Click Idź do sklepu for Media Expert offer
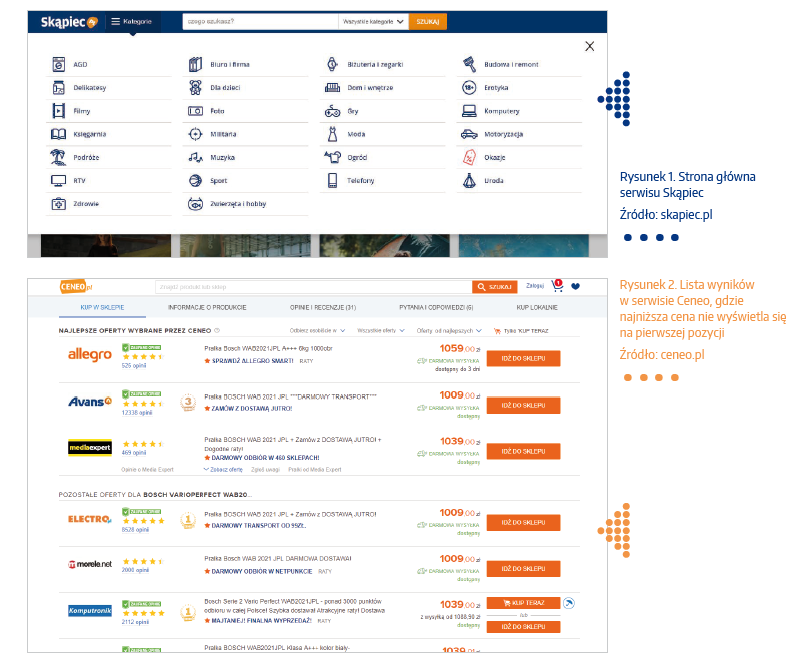Viewport: 800px width, 665px height. (x=523, y=452)
